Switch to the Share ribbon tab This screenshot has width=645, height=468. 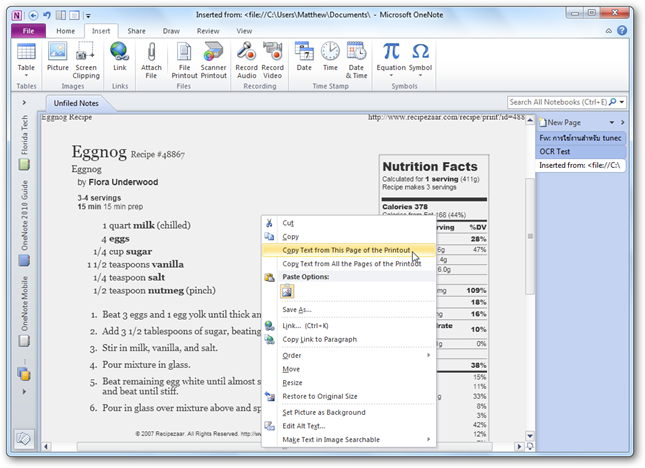136,31
